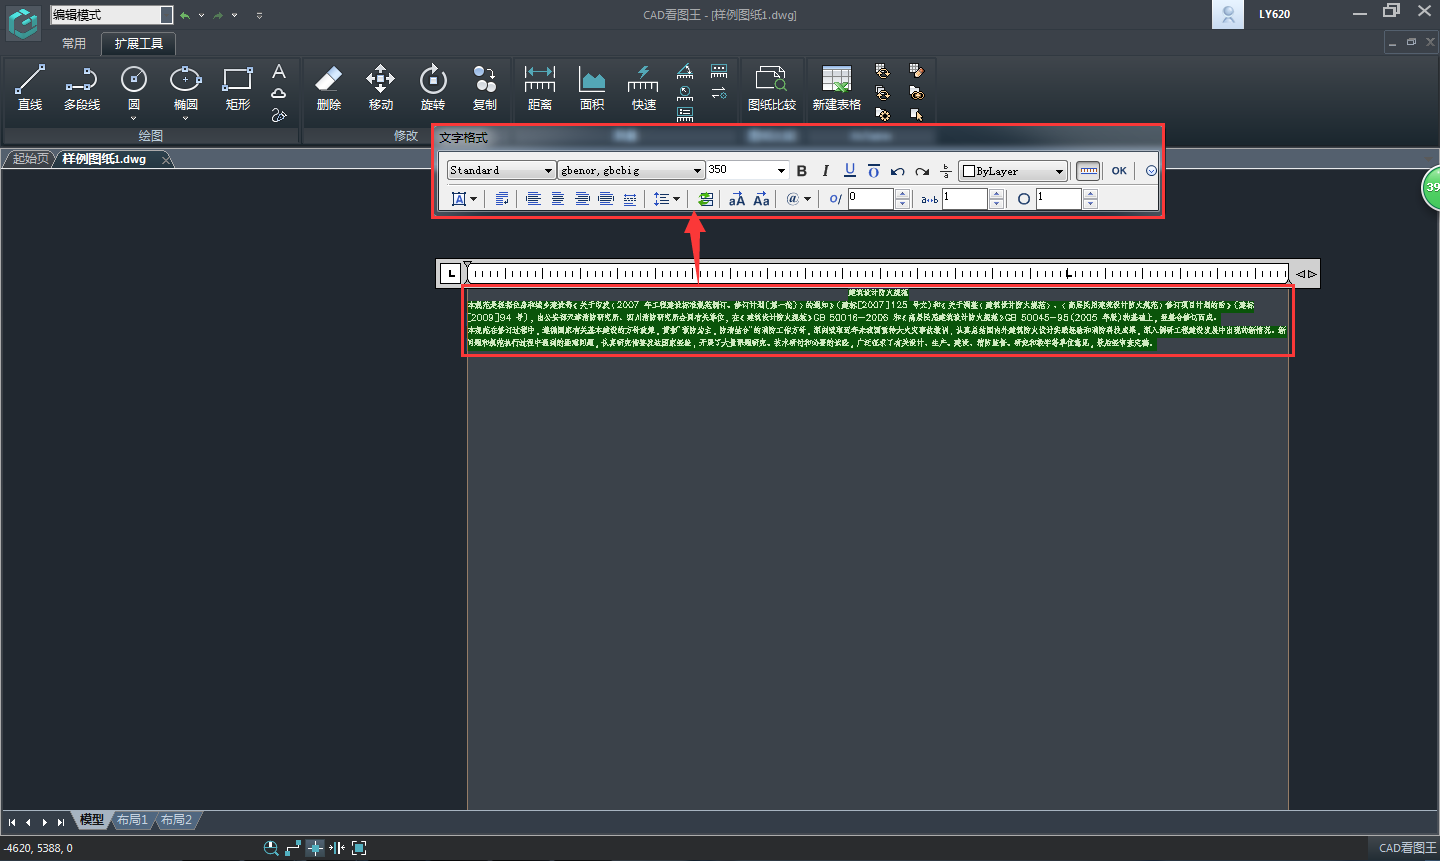
Task: Expand the gbenor, gbcbig font dropdown
Action: click(697, 171)
